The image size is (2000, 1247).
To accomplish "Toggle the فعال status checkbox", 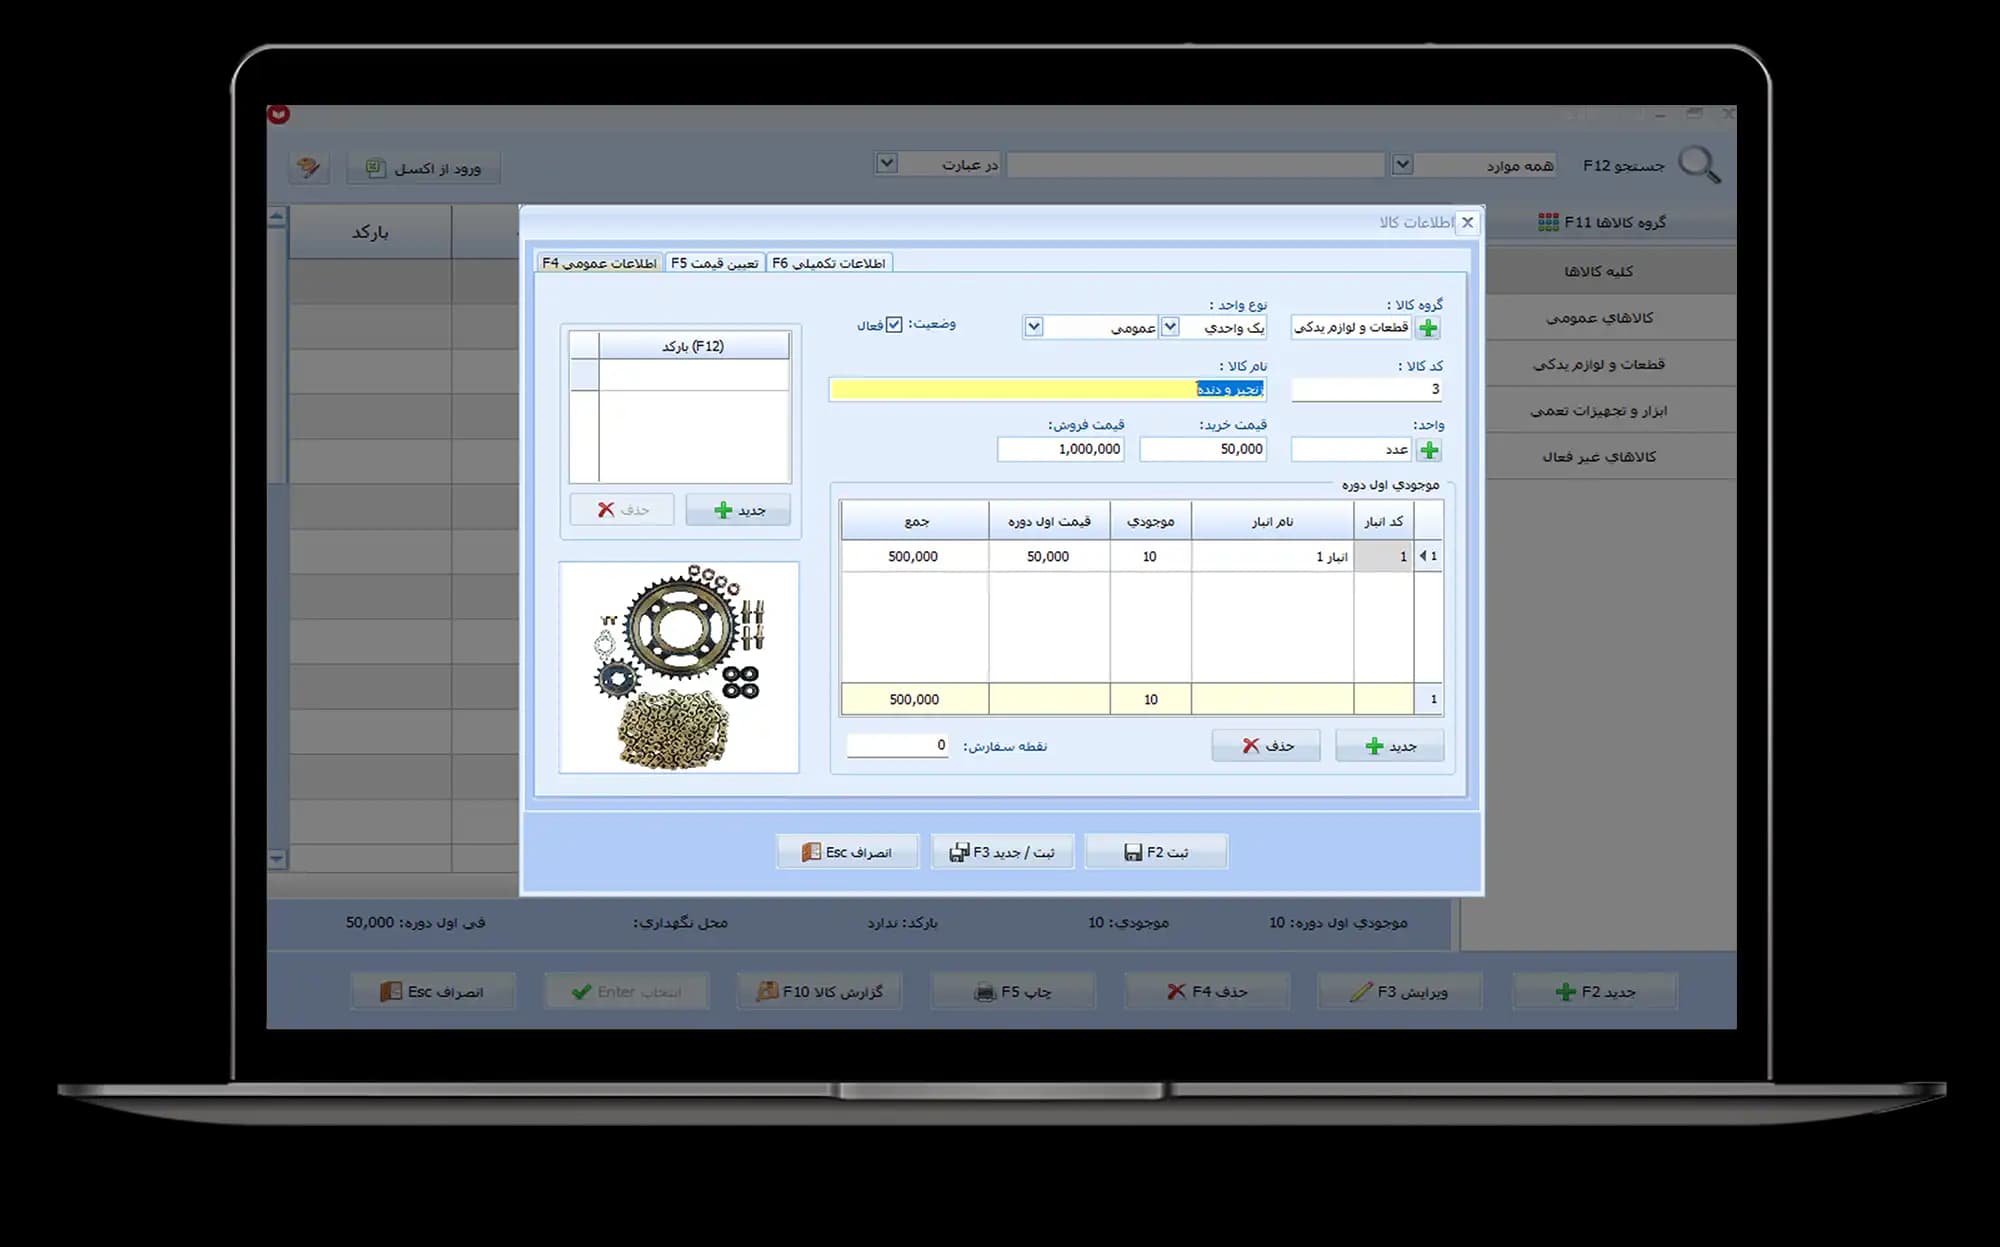I will [x=894, y=325].
